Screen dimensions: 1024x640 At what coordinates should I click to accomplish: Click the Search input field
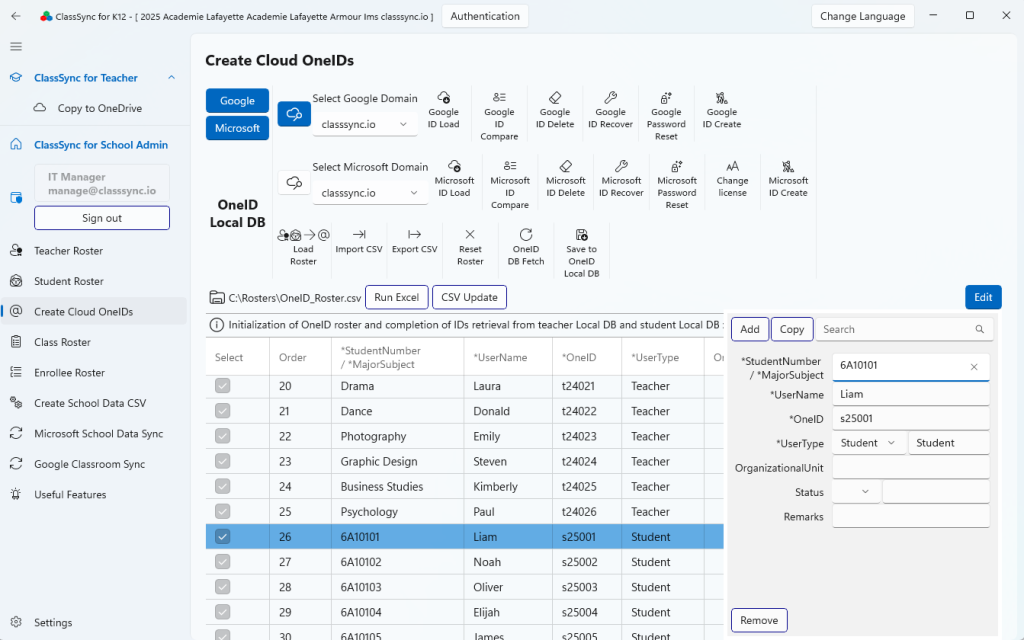(904, 329)
